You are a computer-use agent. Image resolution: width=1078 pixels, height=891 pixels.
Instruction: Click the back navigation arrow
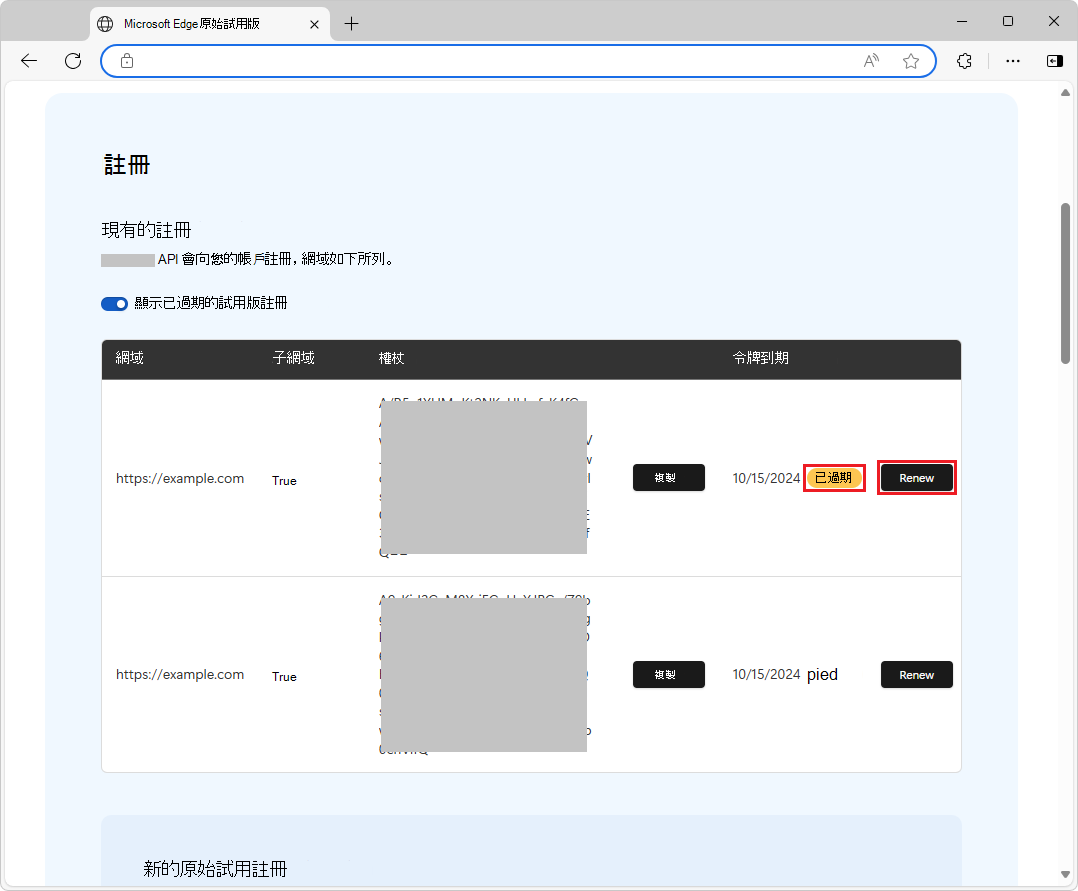pos(28,61)
